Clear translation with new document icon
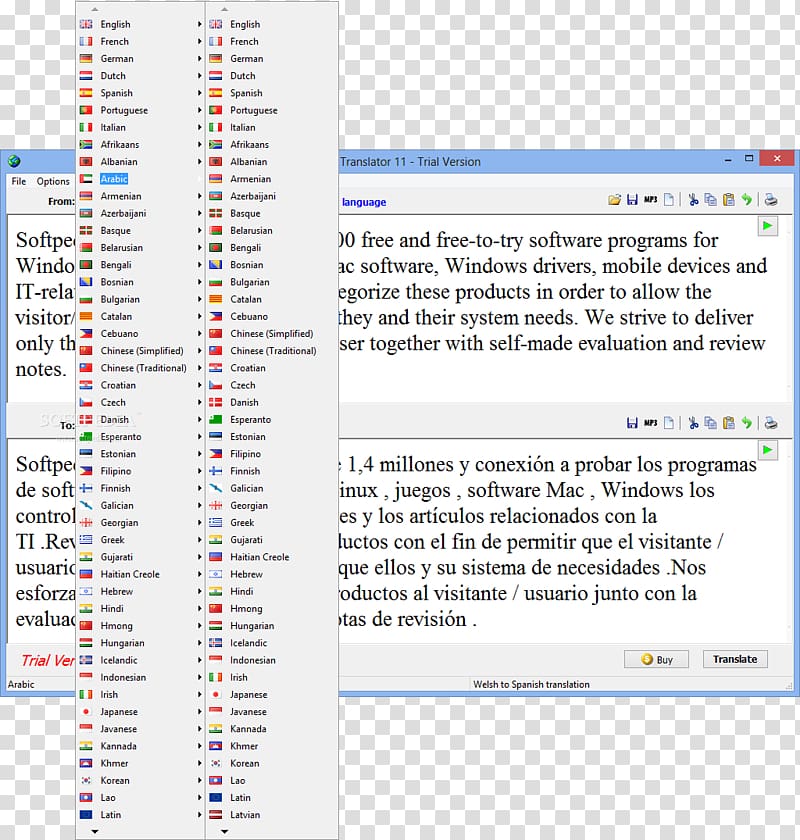Screen dimensions: 800x840 669,423
